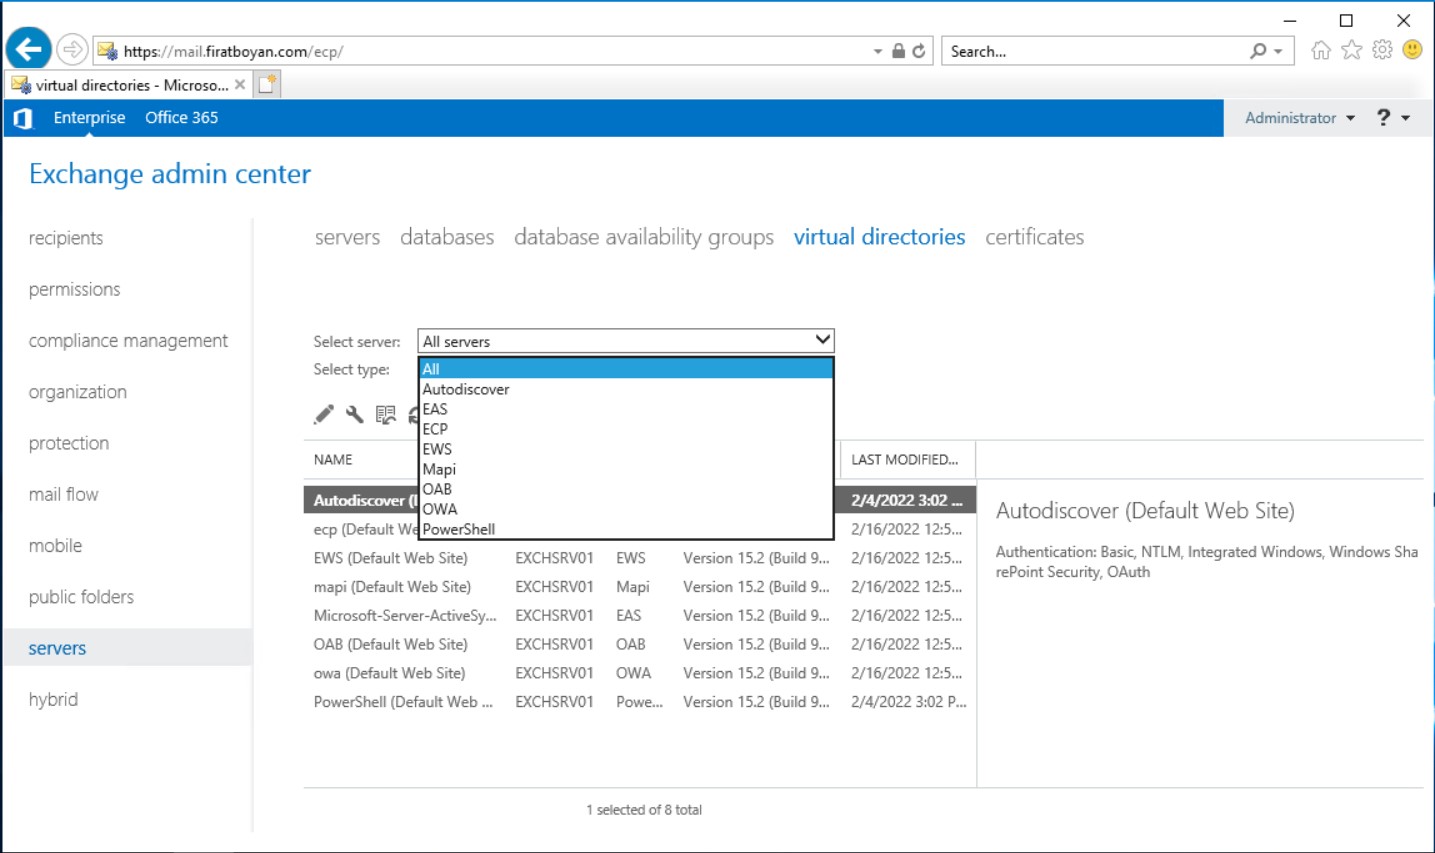Open protection in the left navigation
The image size is (1435, 853).
click(x=69, y=443)
